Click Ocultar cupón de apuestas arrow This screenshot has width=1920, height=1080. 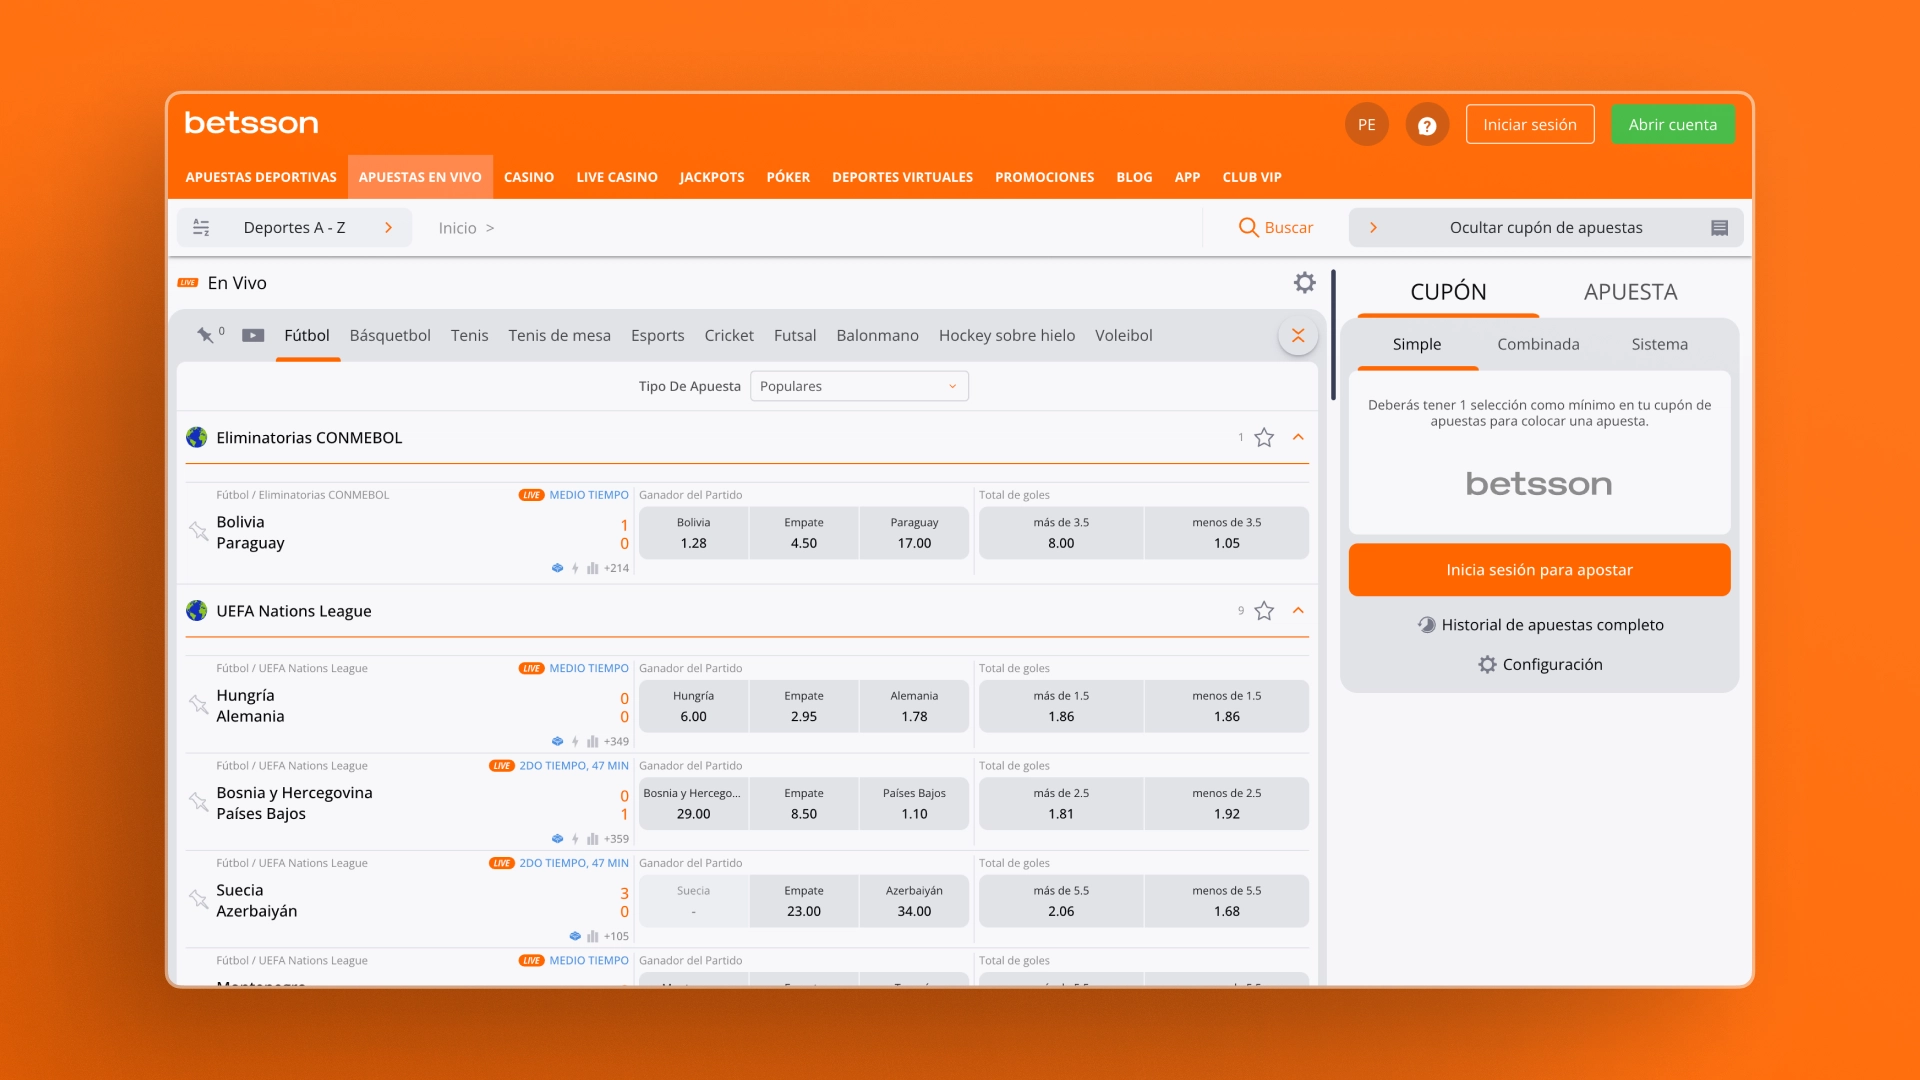[x=1373, y=228]
